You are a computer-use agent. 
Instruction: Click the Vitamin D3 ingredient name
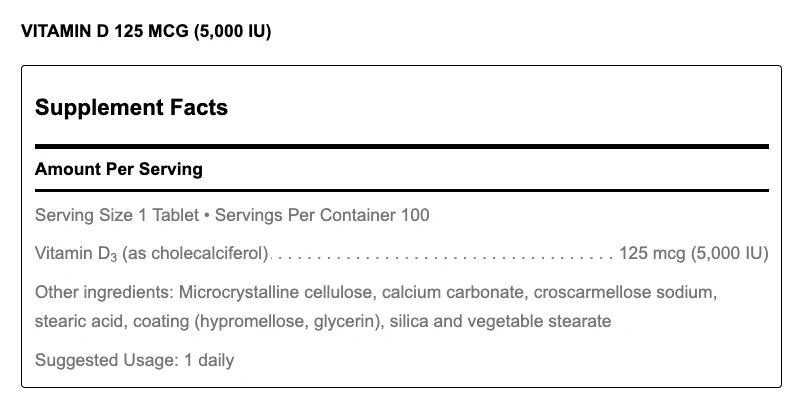76,253
